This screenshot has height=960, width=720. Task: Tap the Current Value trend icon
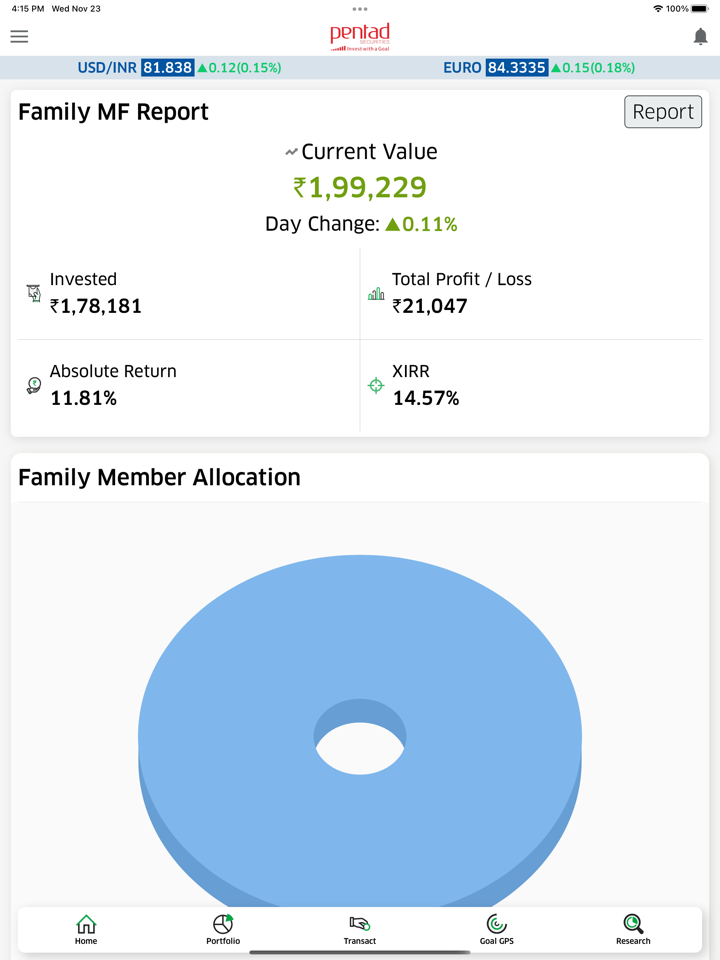click(x=291, y=152)
